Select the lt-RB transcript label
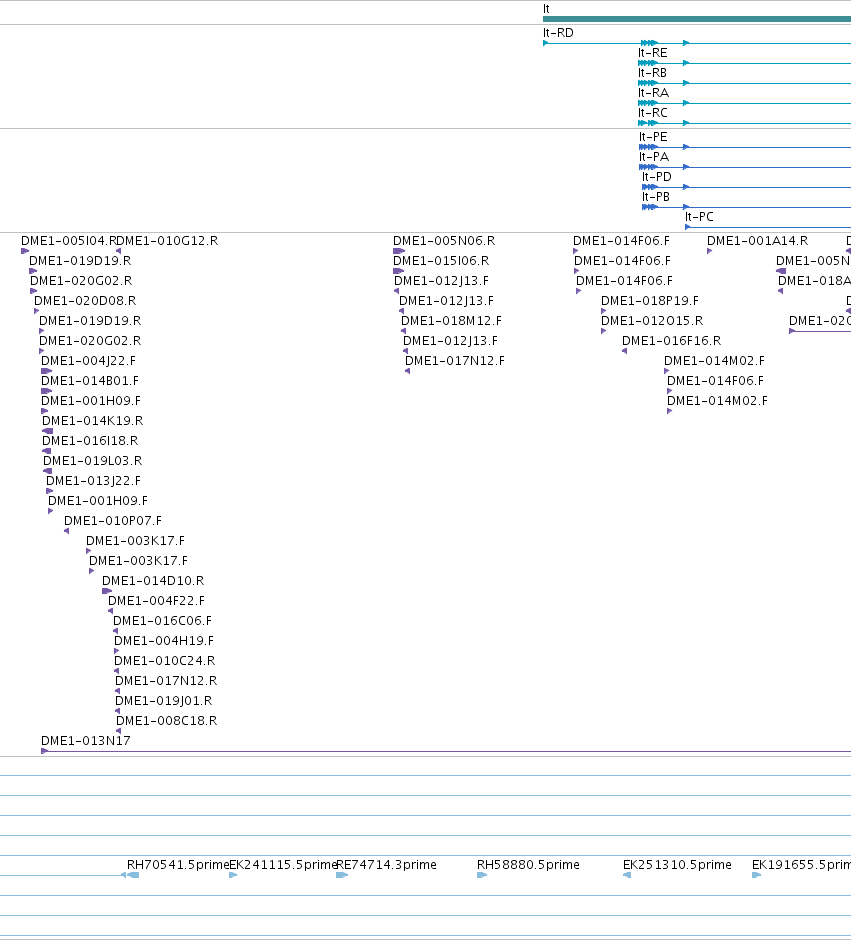Image resolution: width=851 pixels, height=940 pixels. 652,73
